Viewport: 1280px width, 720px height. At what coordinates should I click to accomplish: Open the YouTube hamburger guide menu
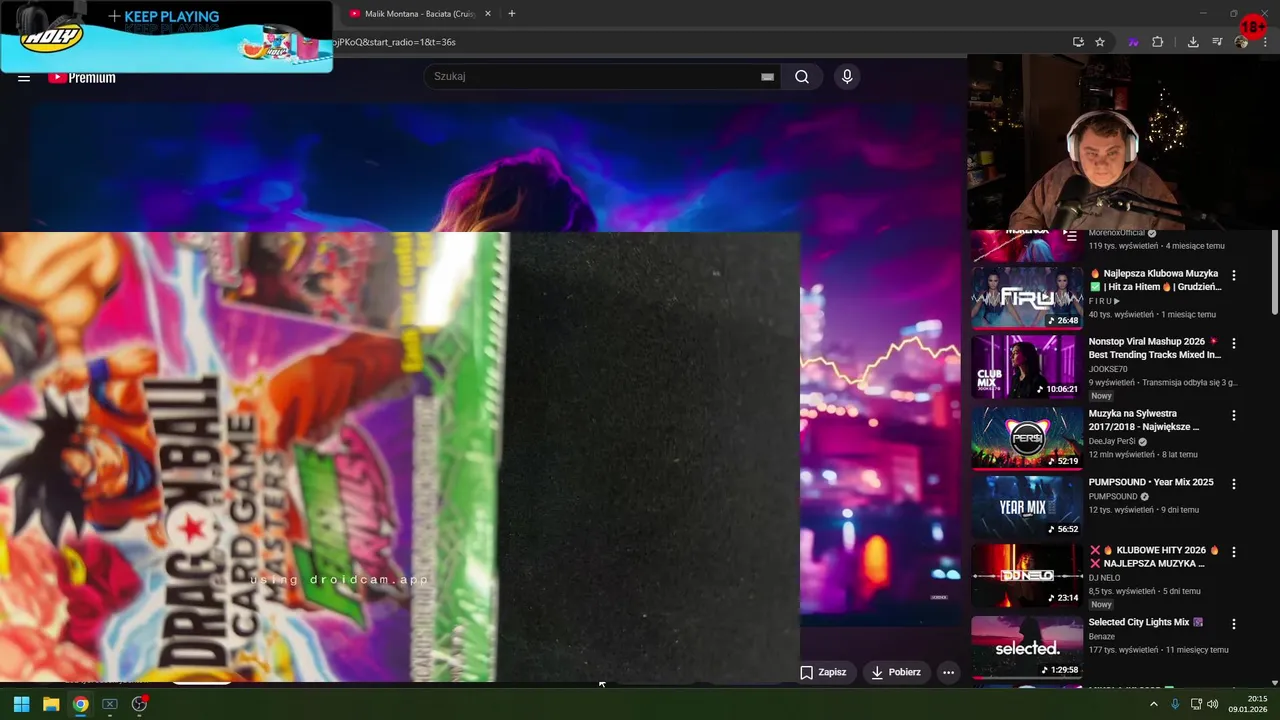pyautogui.click(x=24, y=78)
